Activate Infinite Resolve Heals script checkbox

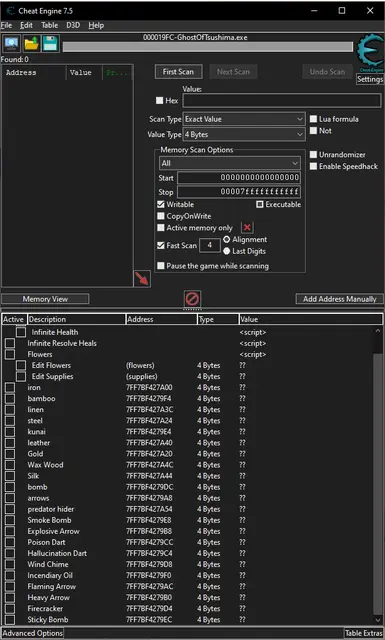[x=10, y=343]
